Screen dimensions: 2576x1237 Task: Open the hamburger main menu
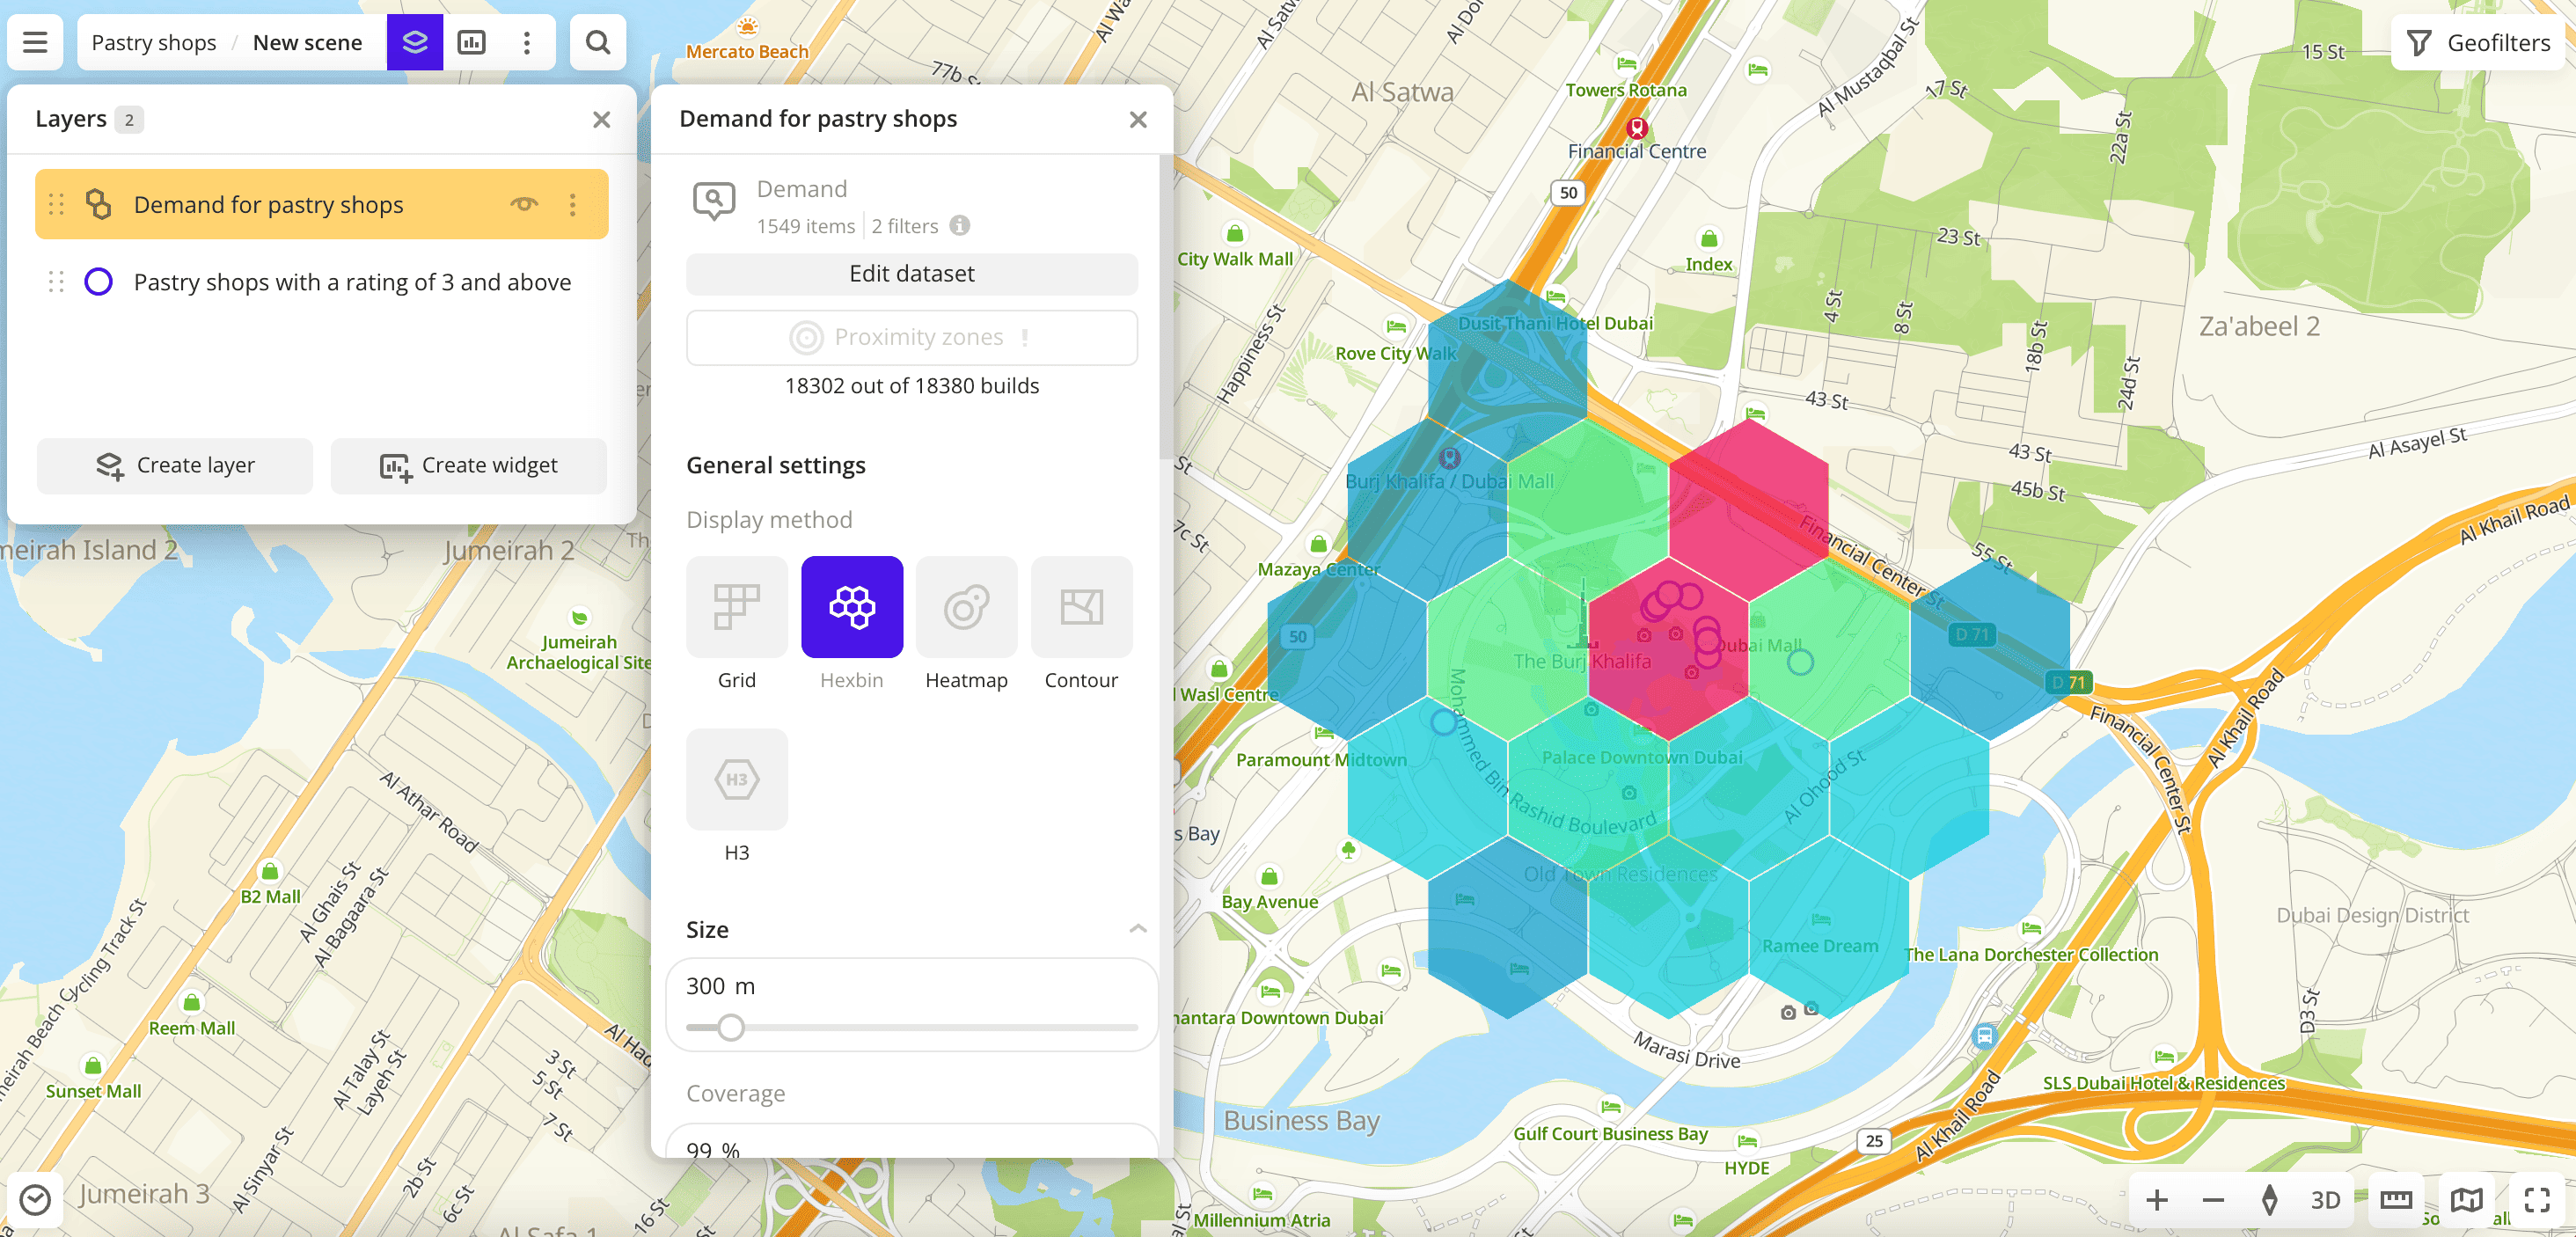pyautogui.click(x=35, y=42)
